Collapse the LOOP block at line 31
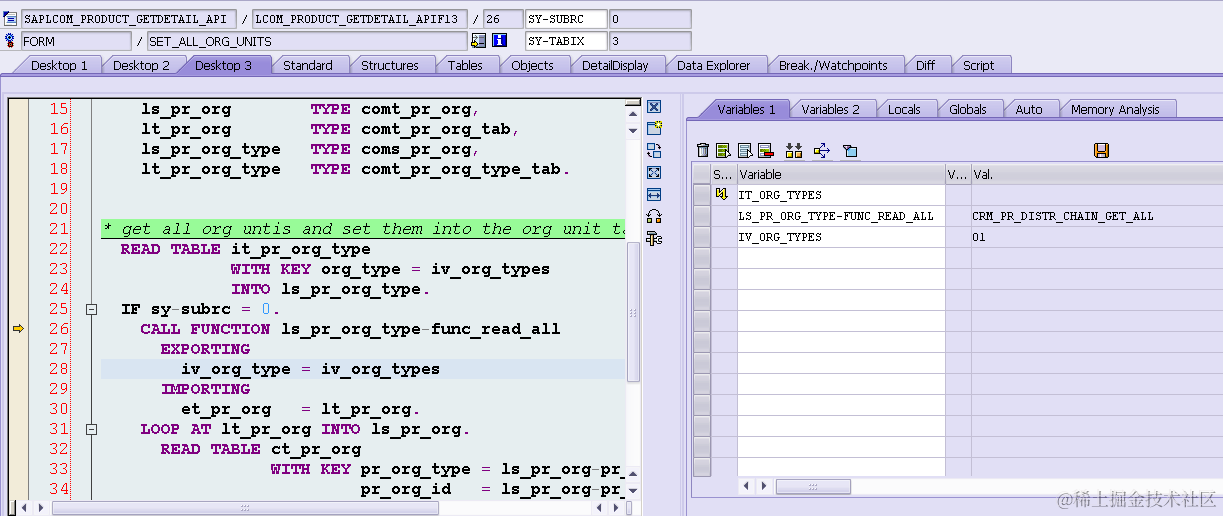Screen dimensions: 1223x516 pyautogui.click(x=91, y=429)
